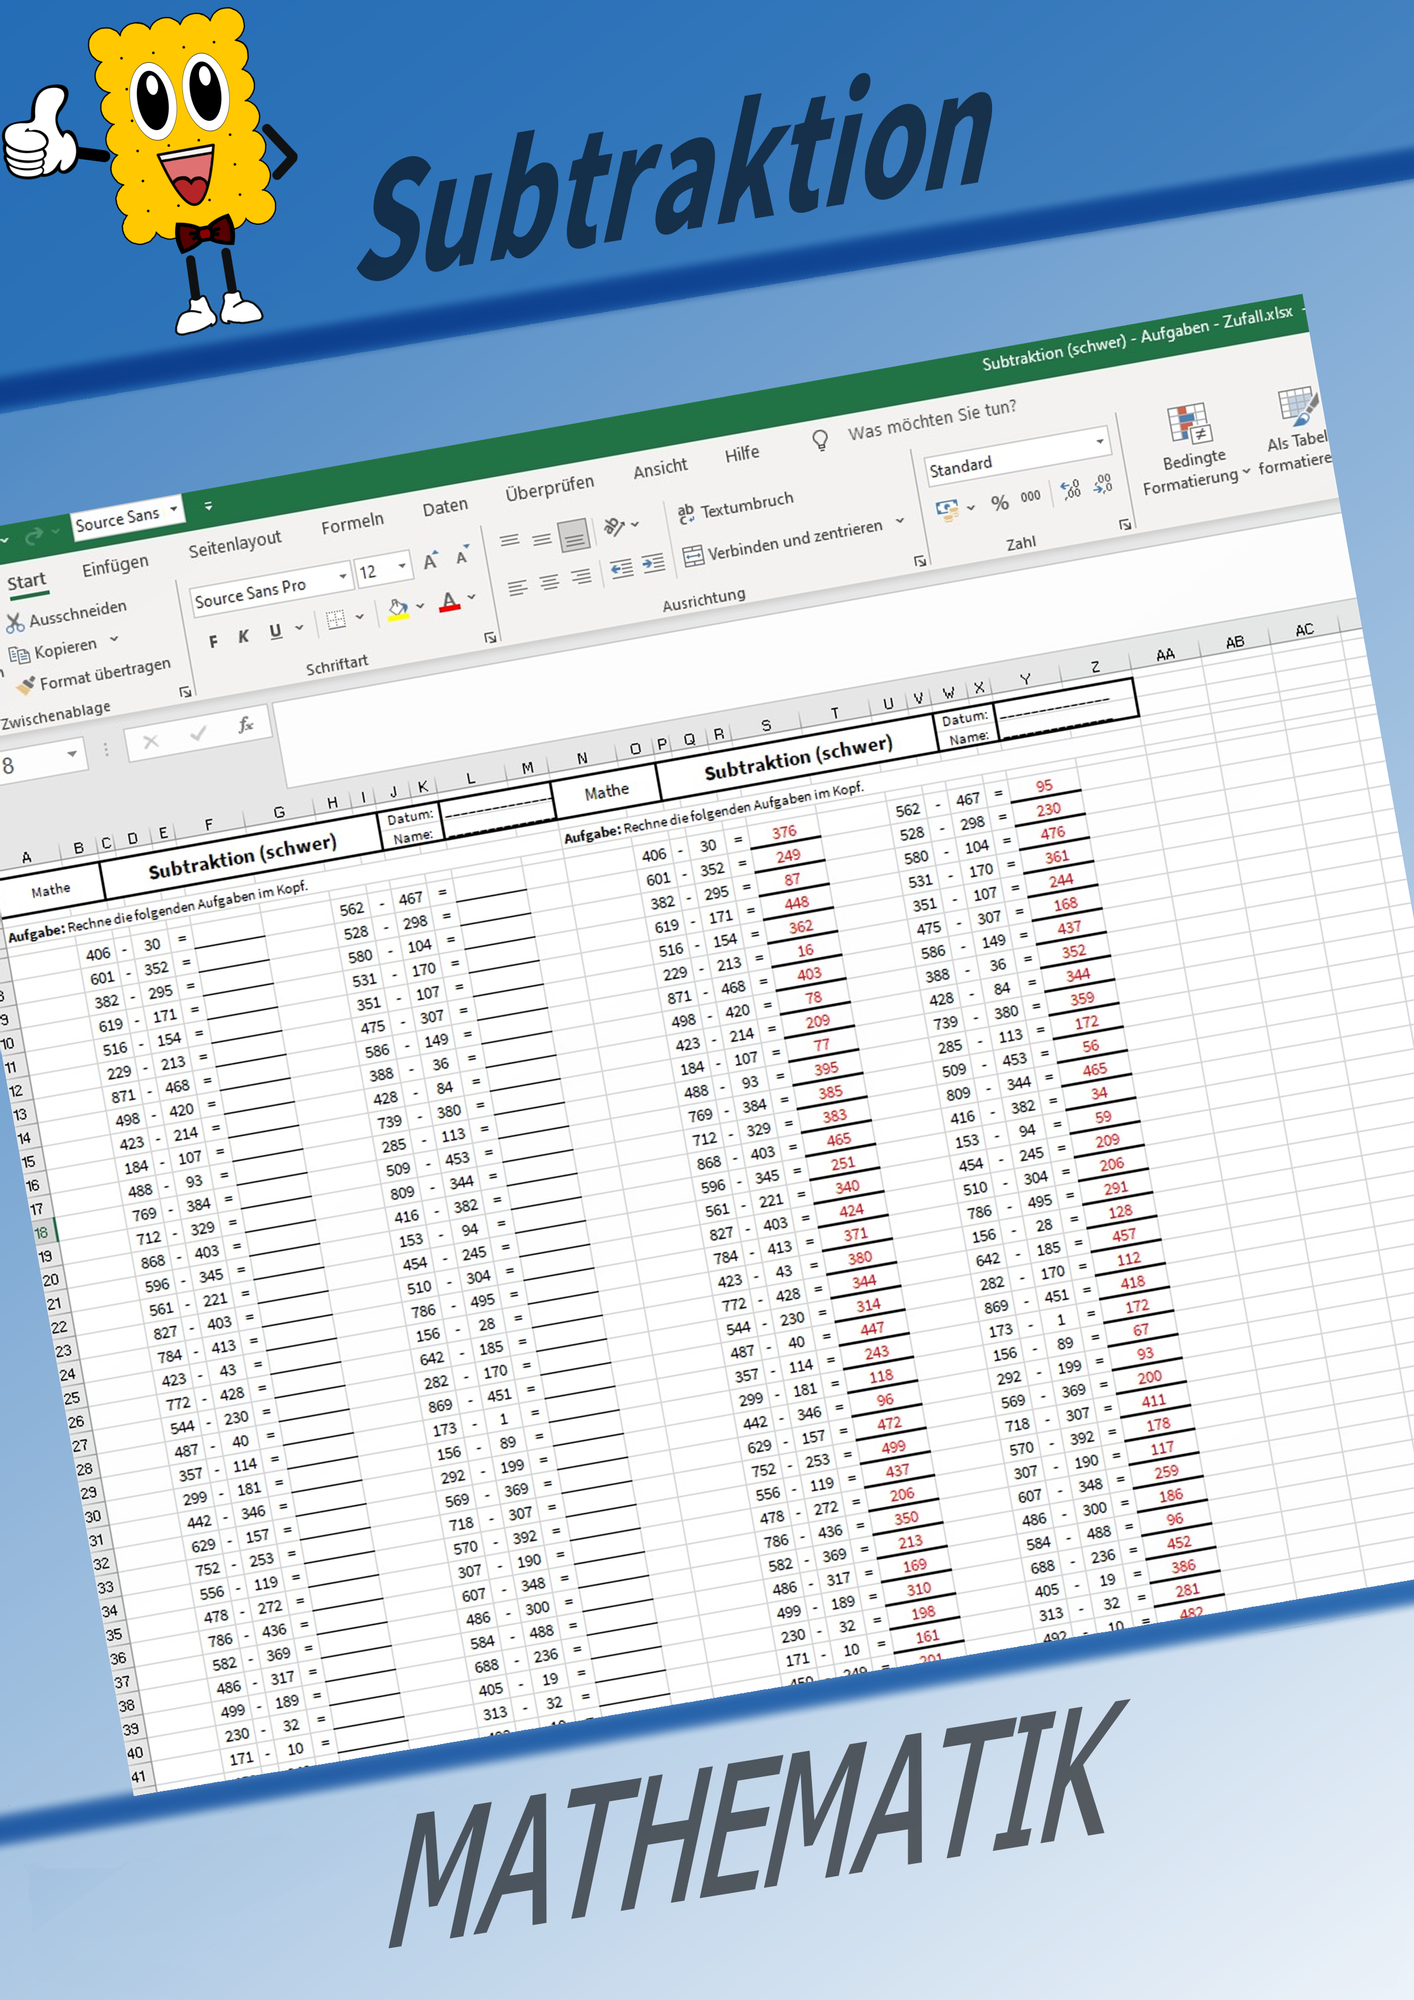
Task: Open the Name Box dropdown arrow
Action: click(72, 754)
